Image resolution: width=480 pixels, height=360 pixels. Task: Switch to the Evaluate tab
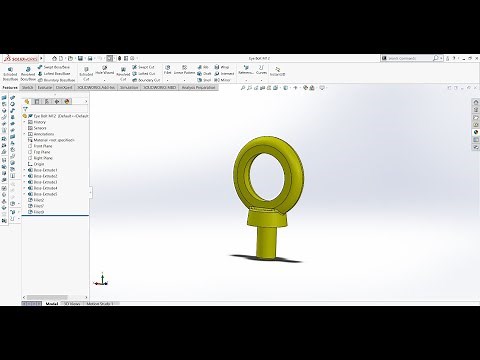[45, 87]
